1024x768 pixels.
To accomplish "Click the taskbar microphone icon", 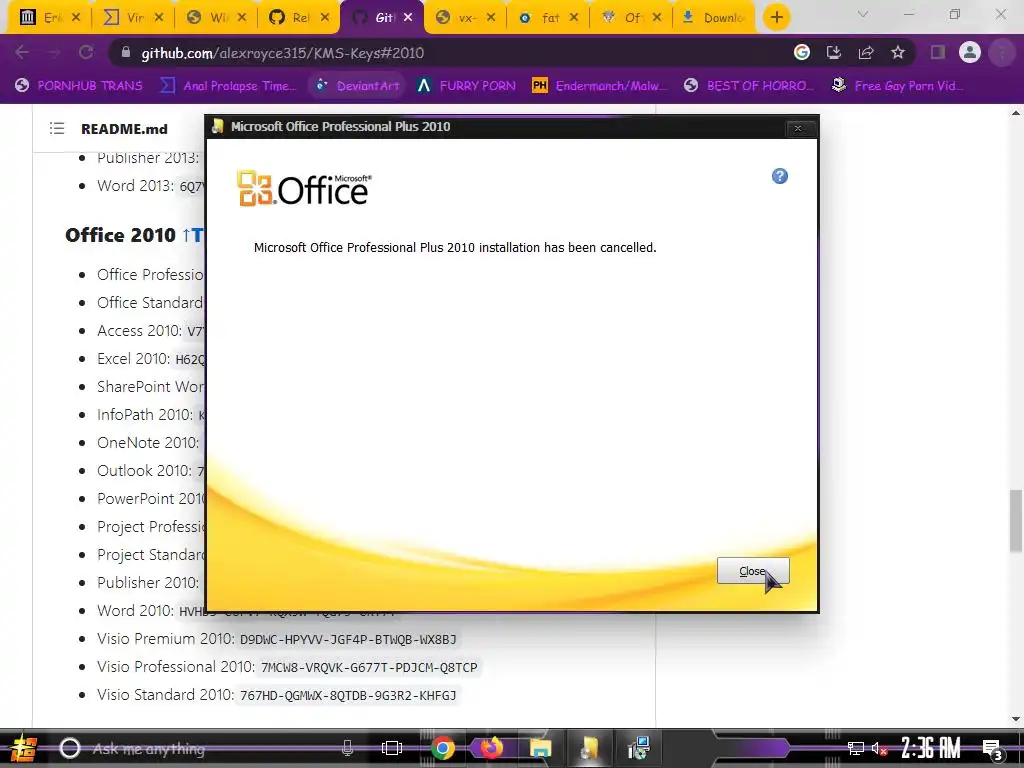I will pyautogui.click(x=347, y=748).
